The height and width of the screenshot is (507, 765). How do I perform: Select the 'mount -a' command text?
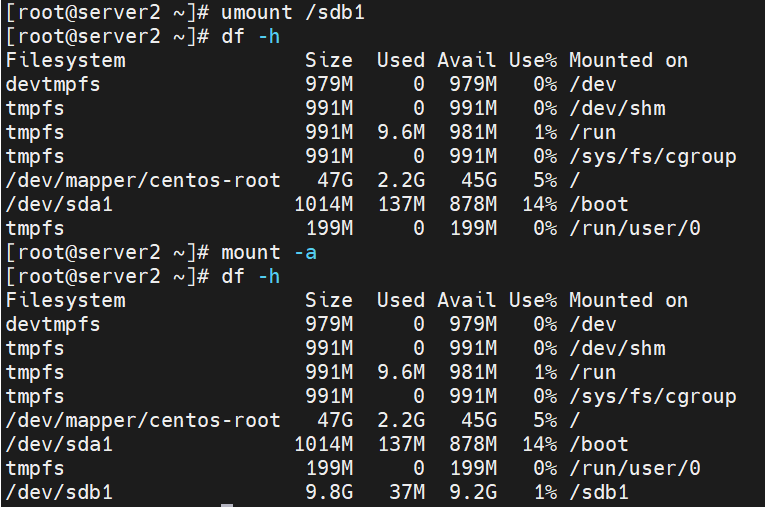(269, 253)
